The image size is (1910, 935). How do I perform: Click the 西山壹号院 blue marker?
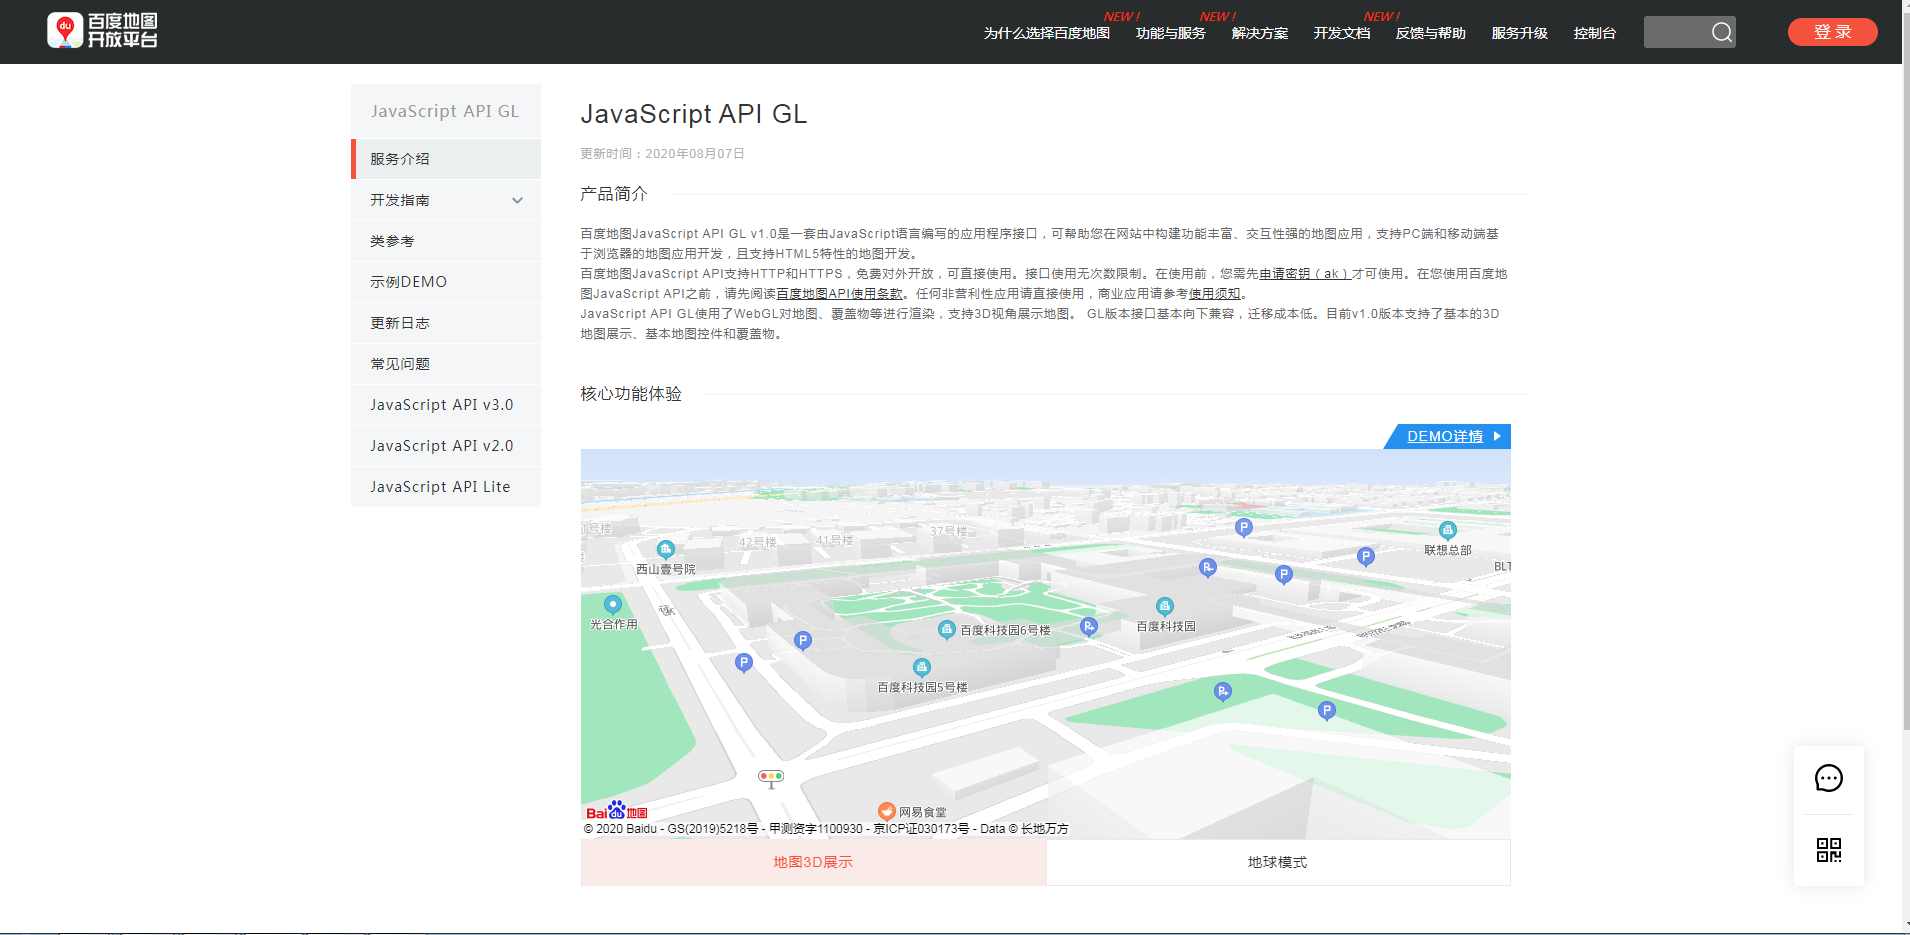[x=665, y=548]
